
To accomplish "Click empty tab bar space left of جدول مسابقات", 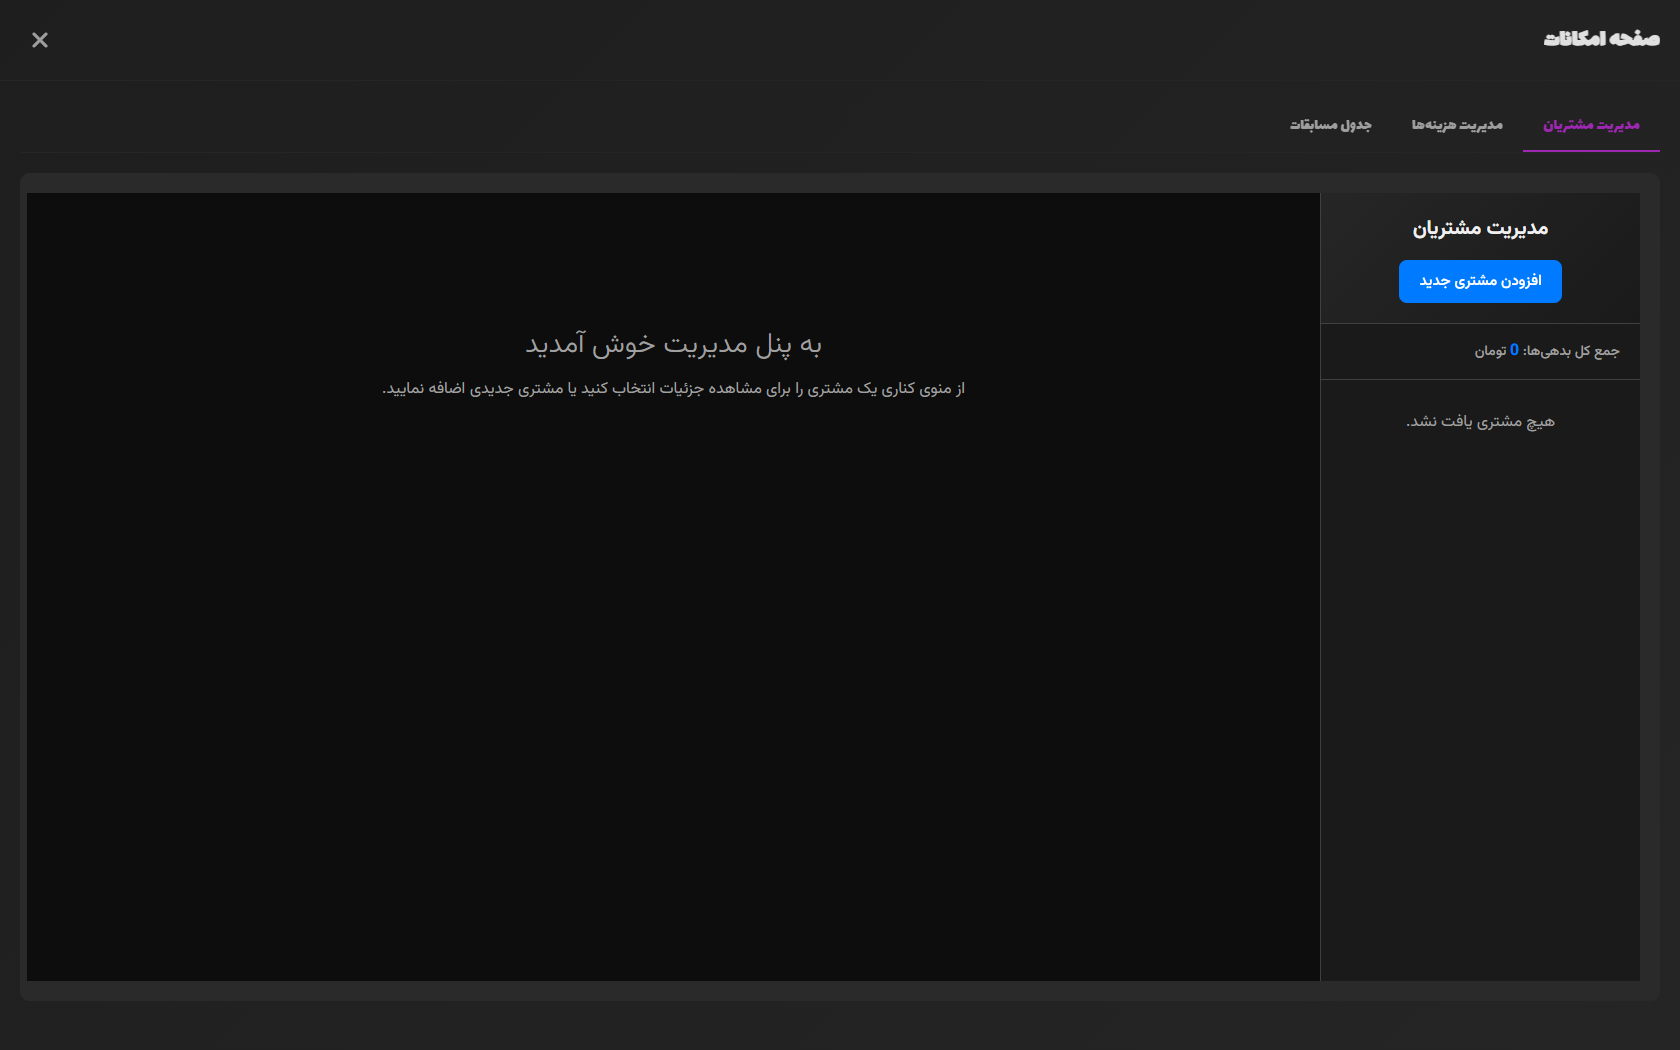I will click(x=700, y=125).
